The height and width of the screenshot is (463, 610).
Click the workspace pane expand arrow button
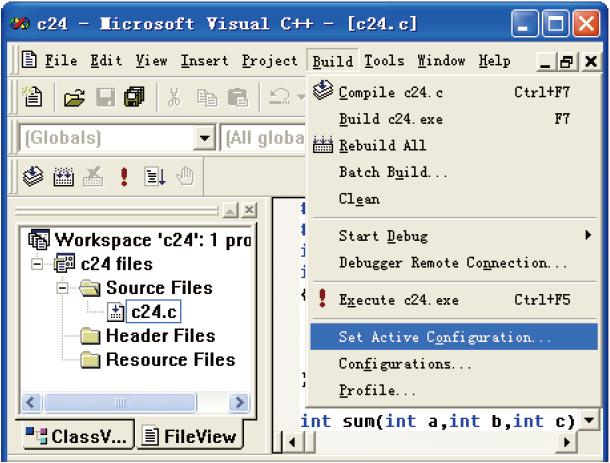tap(230, 210)
